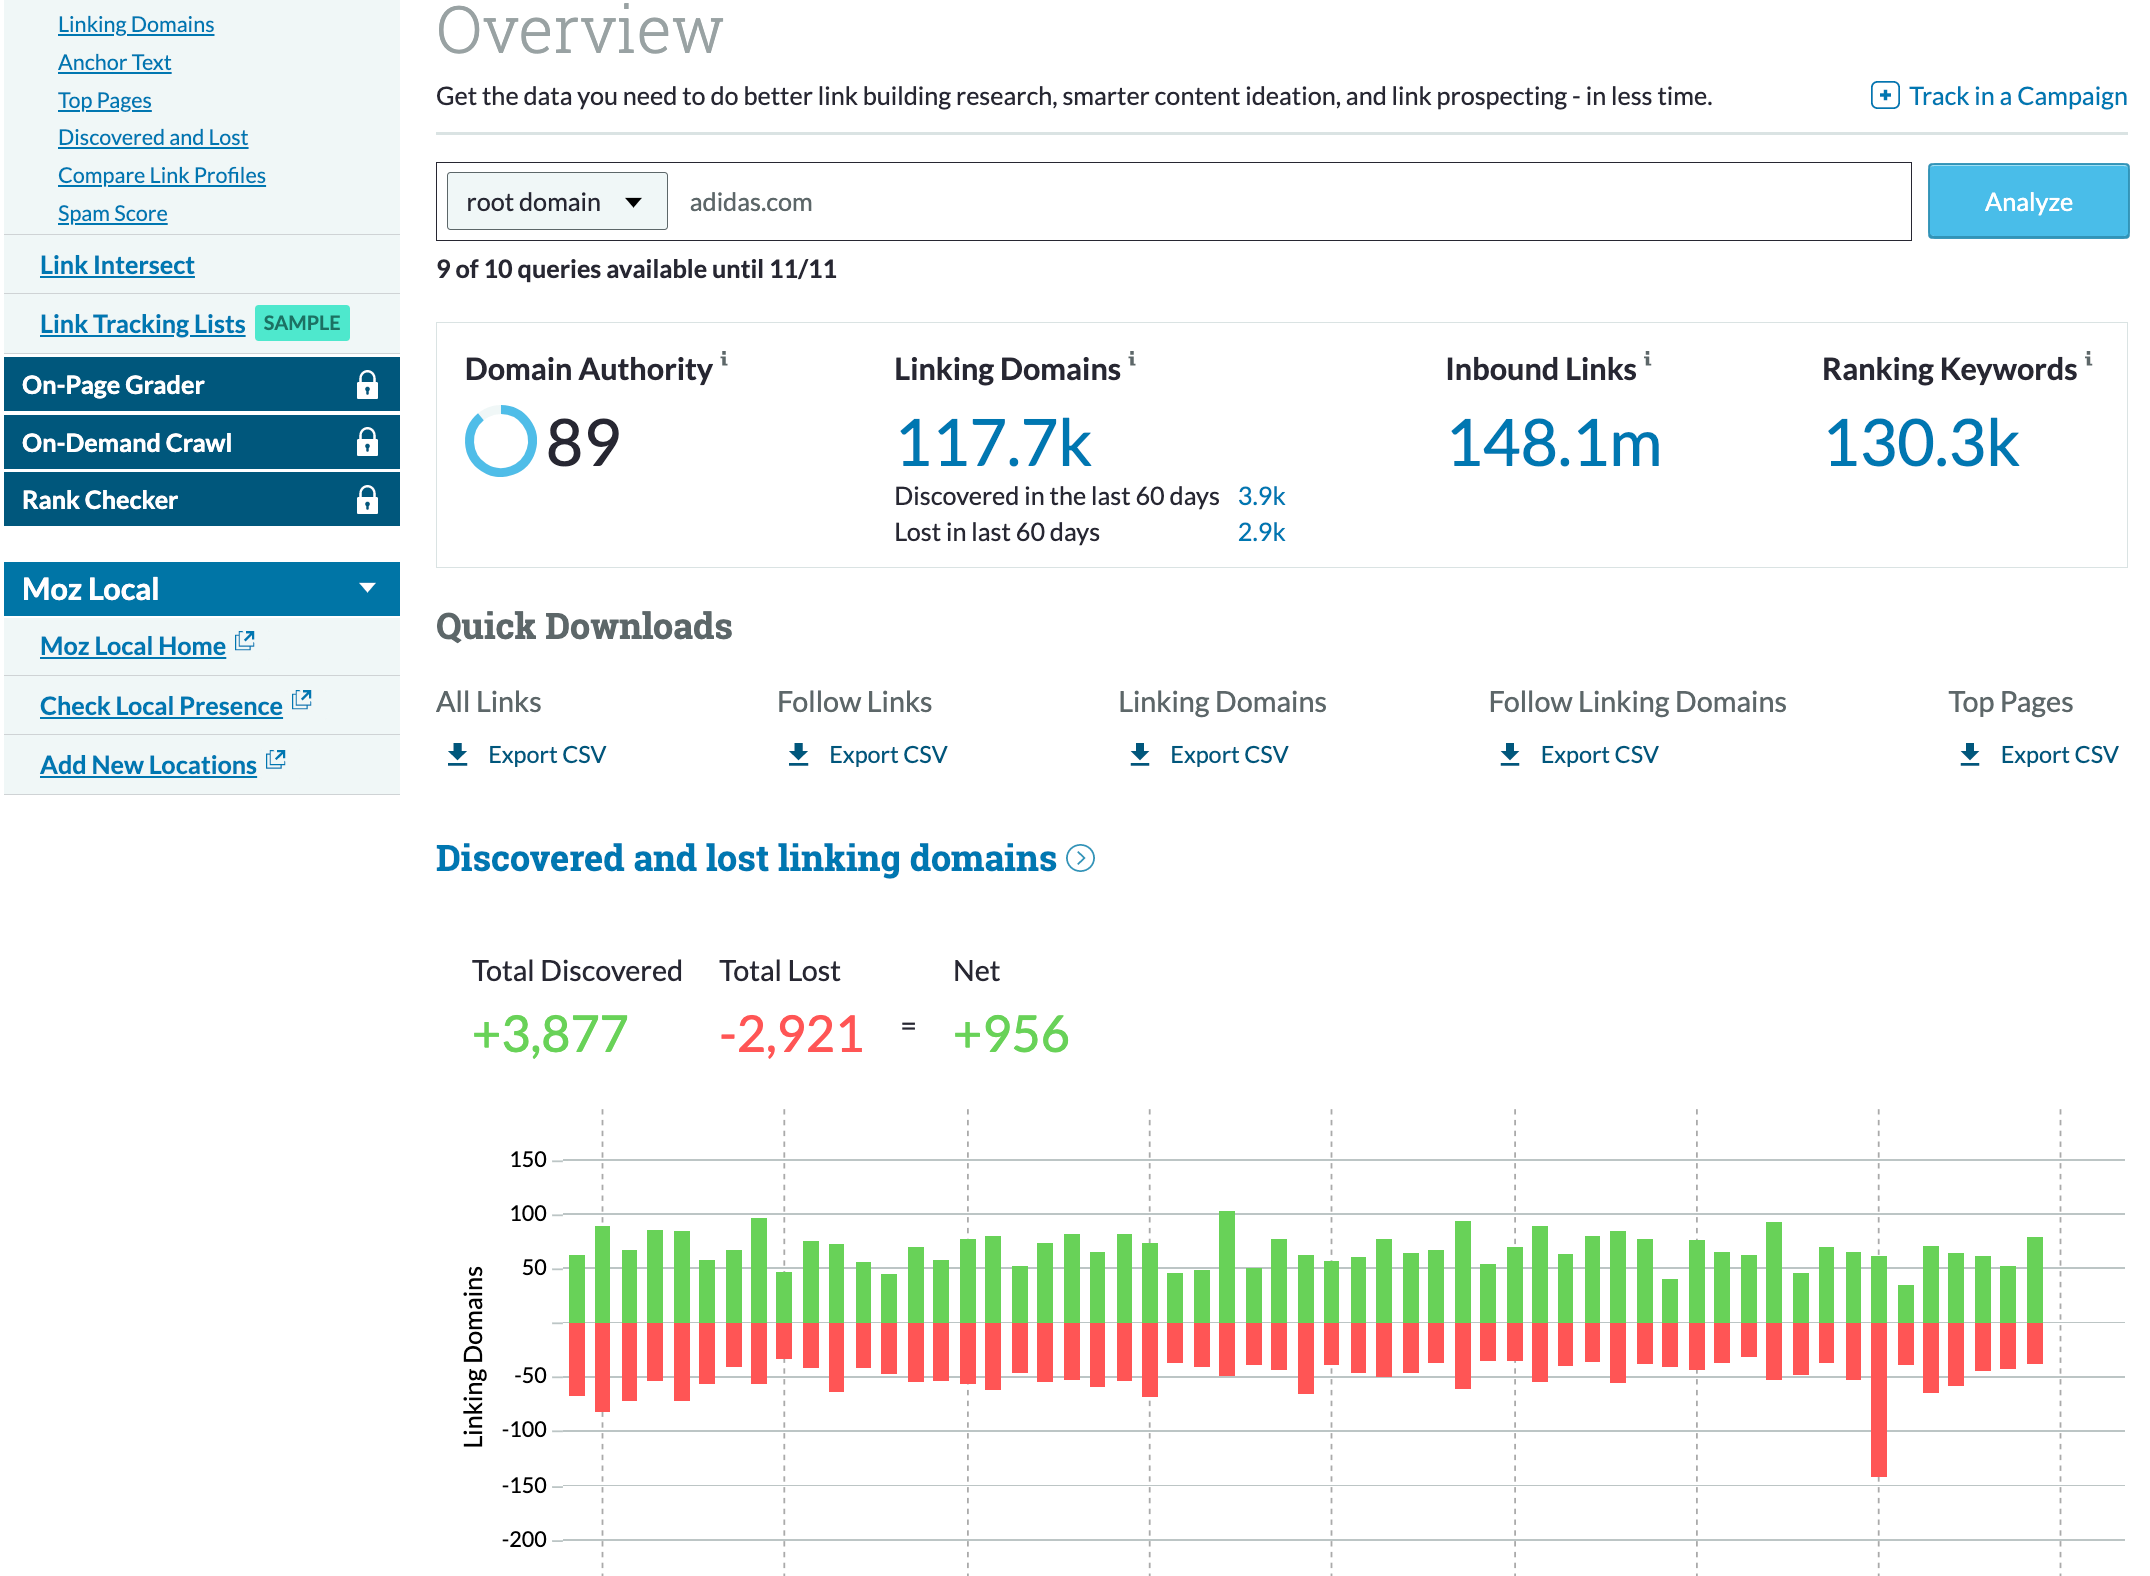Screen dimensions: 2150x1576
Task: Click the +956 Net value
Action: pyautogui.click(x=1011, y=1033)
